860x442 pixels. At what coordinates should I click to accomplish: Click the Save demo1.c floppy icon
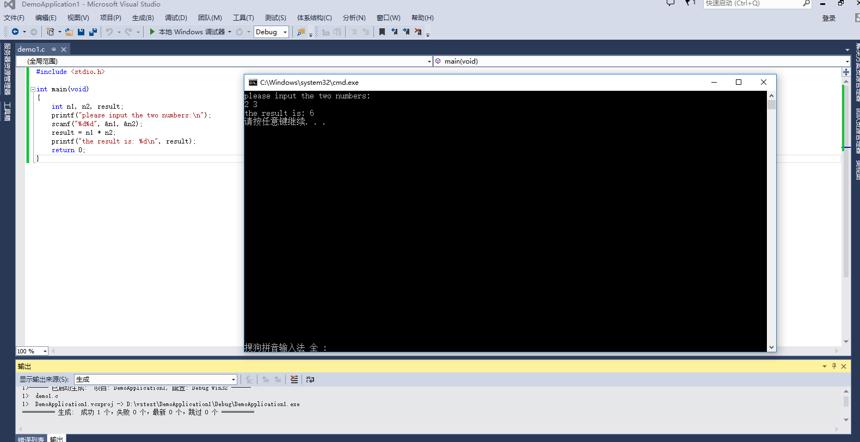81,32
